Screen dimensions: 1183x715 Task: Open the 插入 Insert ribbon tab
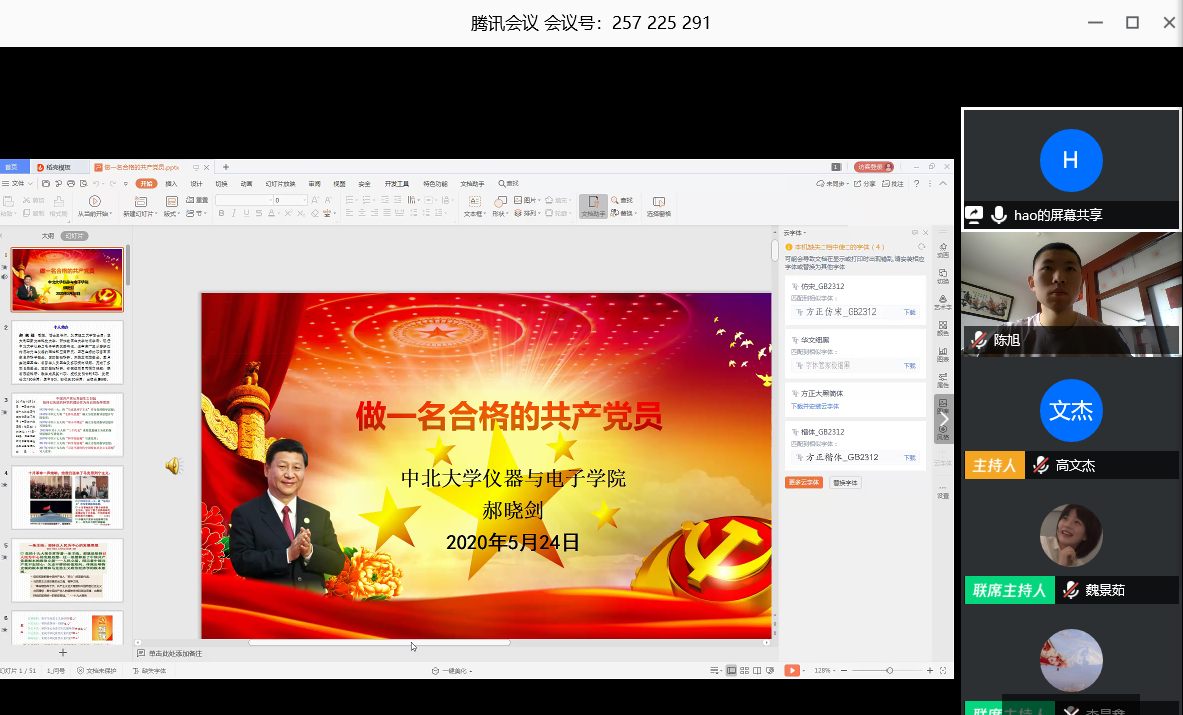[x=171, y=184]
